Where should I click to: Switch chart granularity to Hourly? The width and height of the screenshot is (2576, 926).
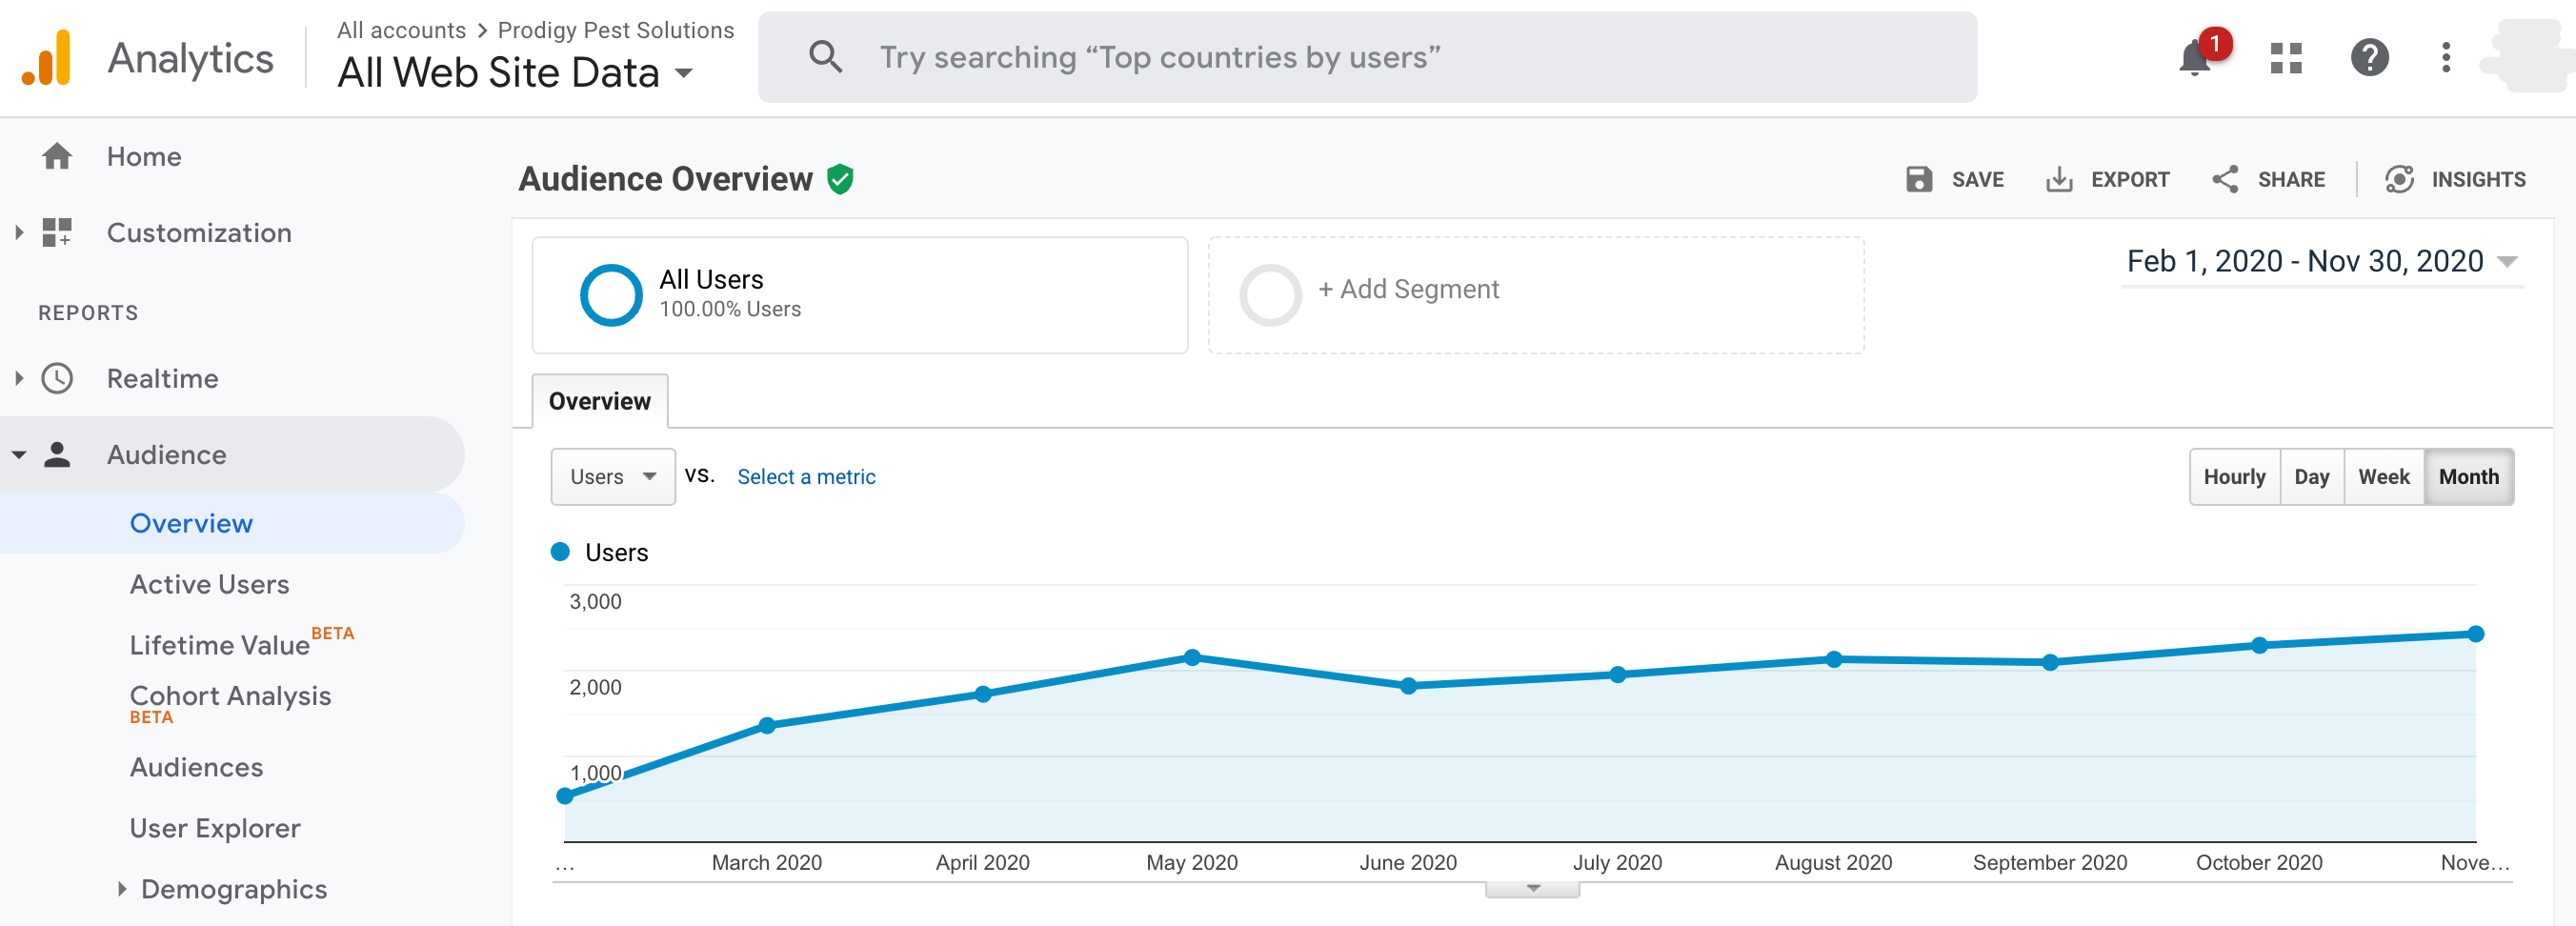2234,477
